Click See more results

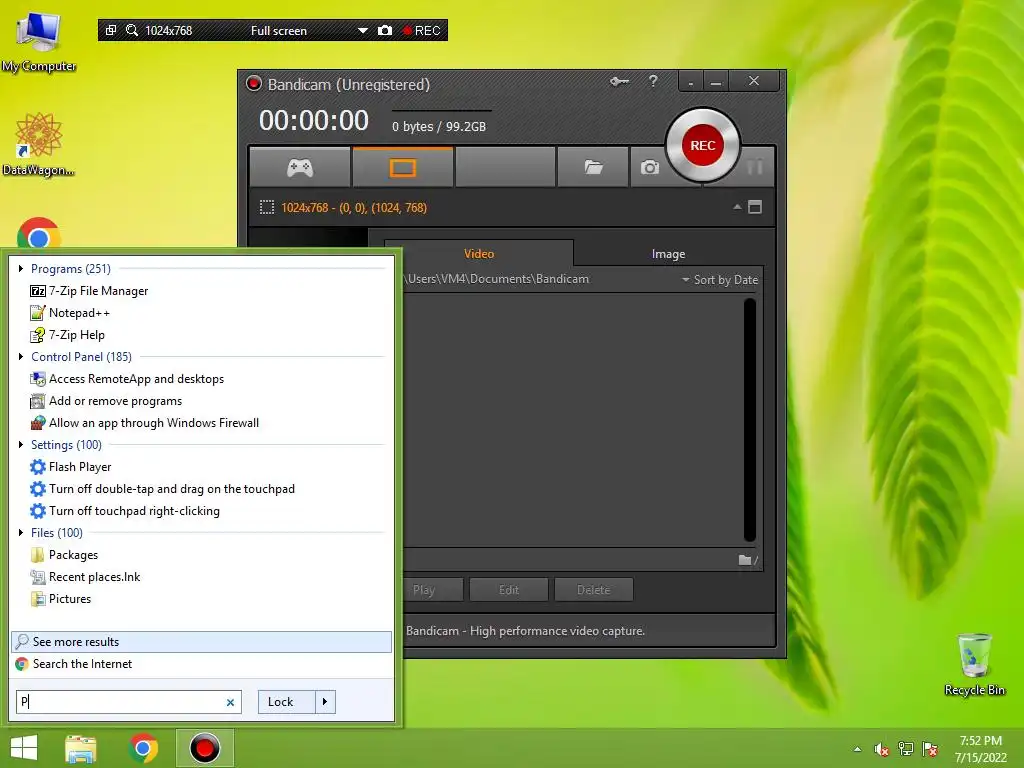pos(202,642)
